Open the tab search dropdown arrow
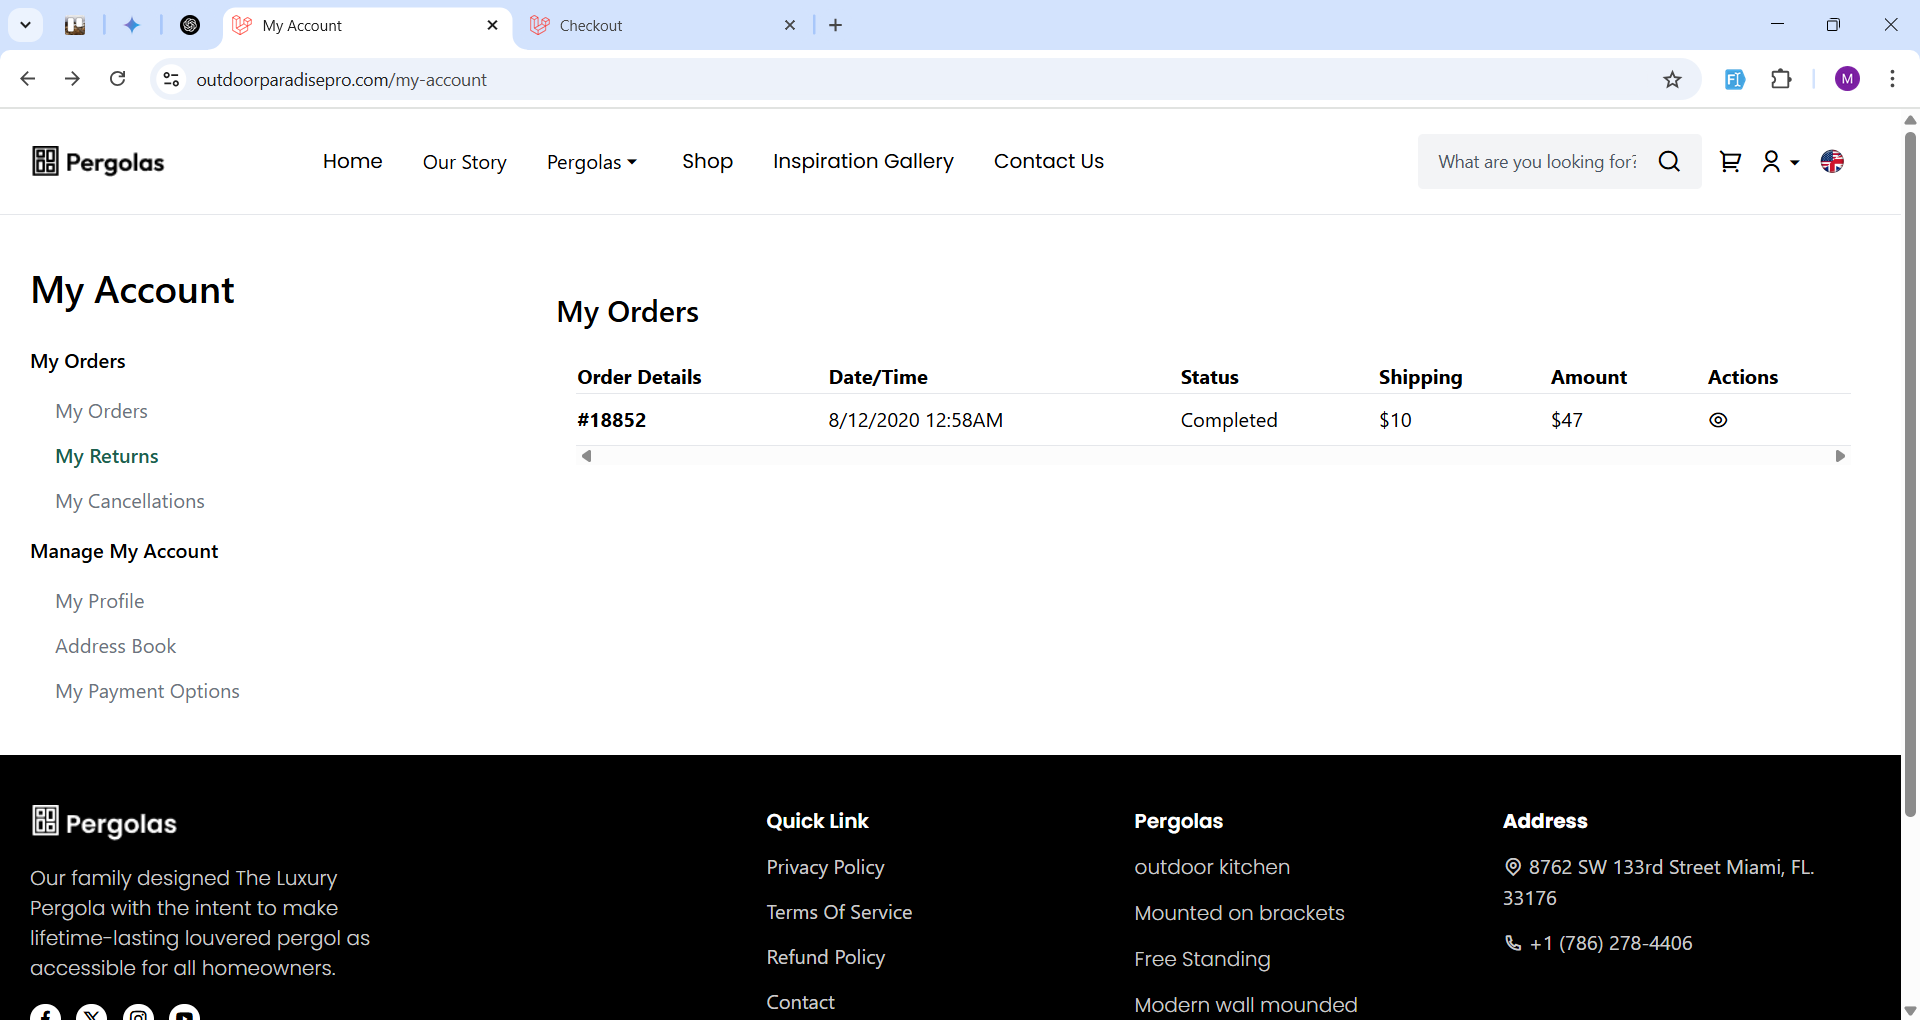 pos(25,25)
